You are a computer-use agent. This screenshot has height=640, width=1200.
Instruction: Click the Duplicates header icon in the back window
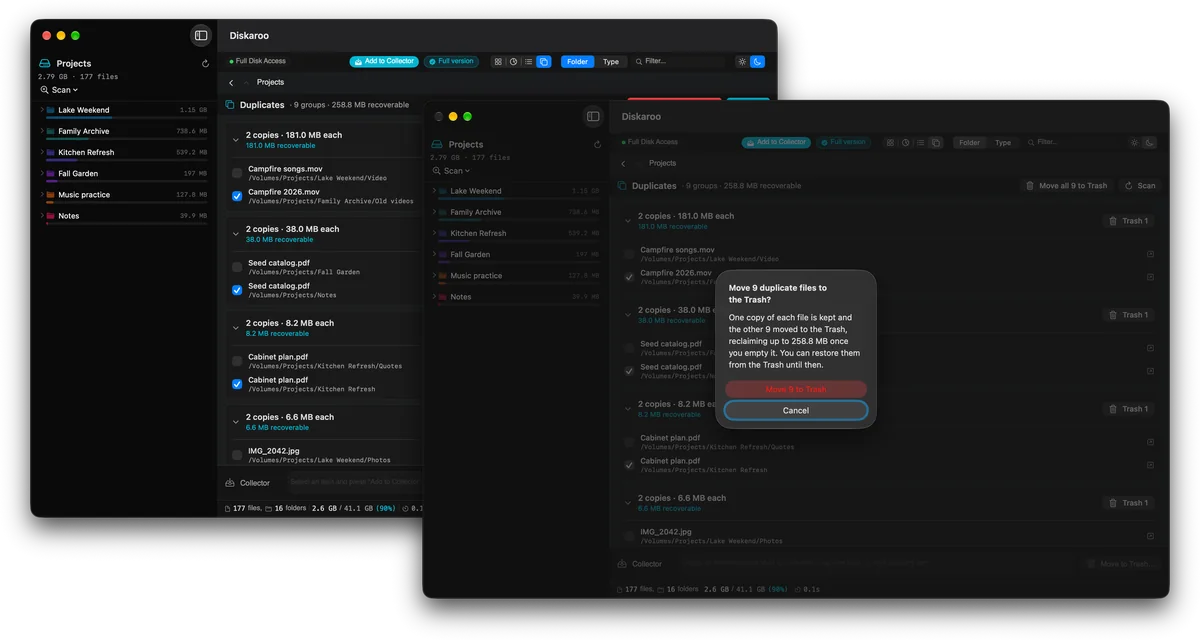[x=229, y=105]
